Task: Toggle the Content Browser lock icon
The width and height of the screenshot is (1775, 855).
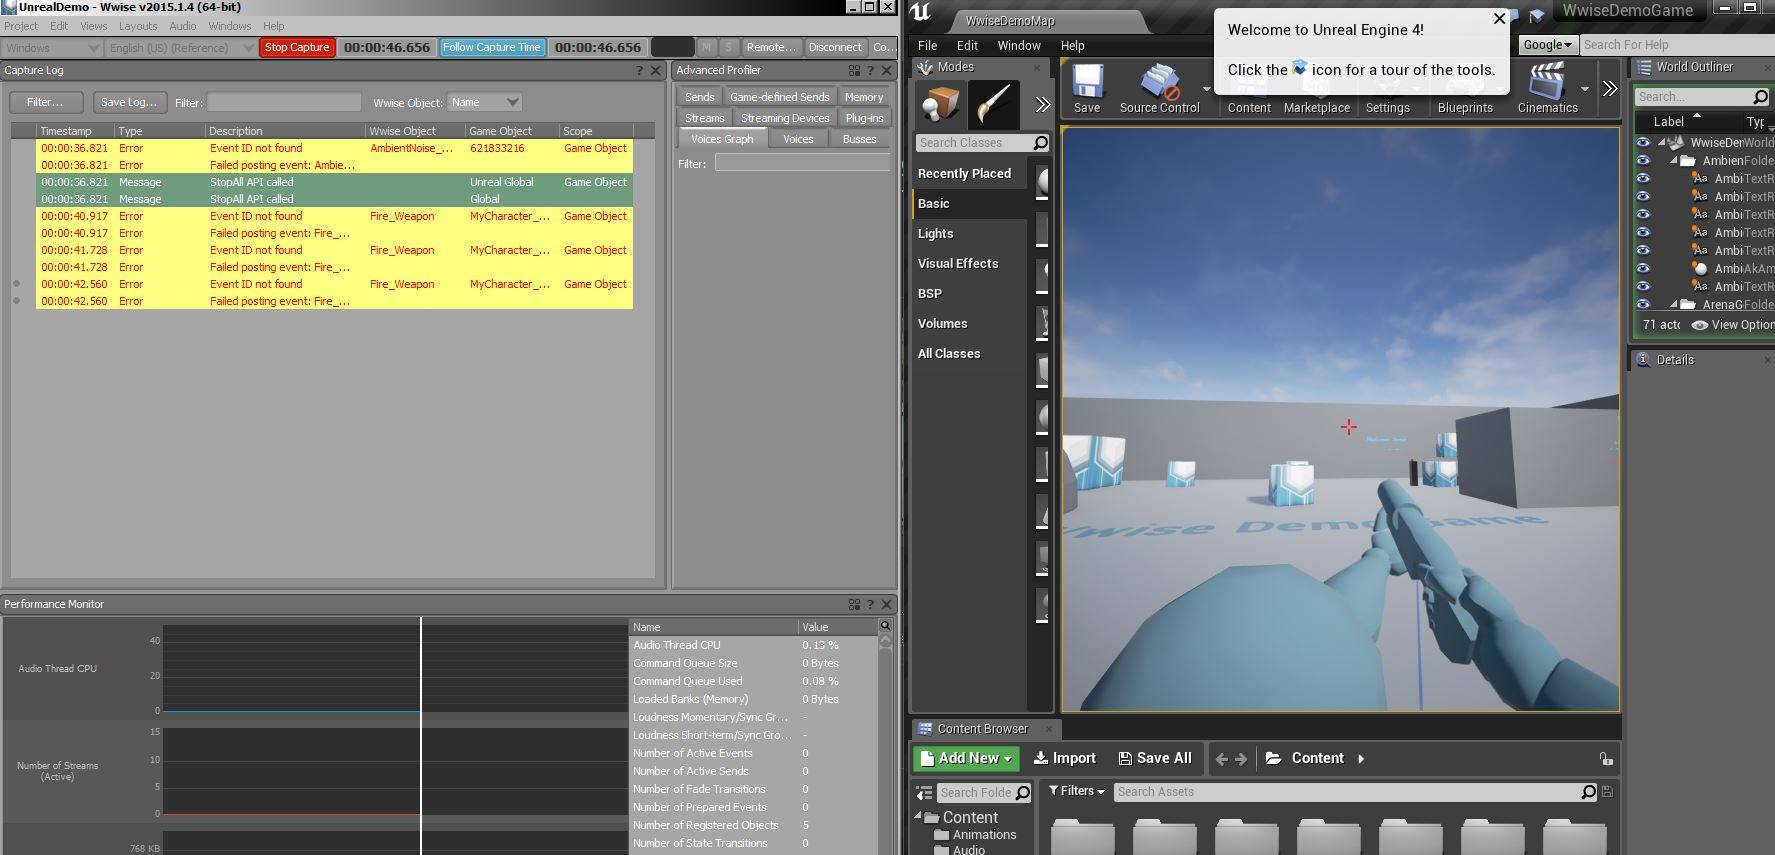Action: (x=1606, y=759)
